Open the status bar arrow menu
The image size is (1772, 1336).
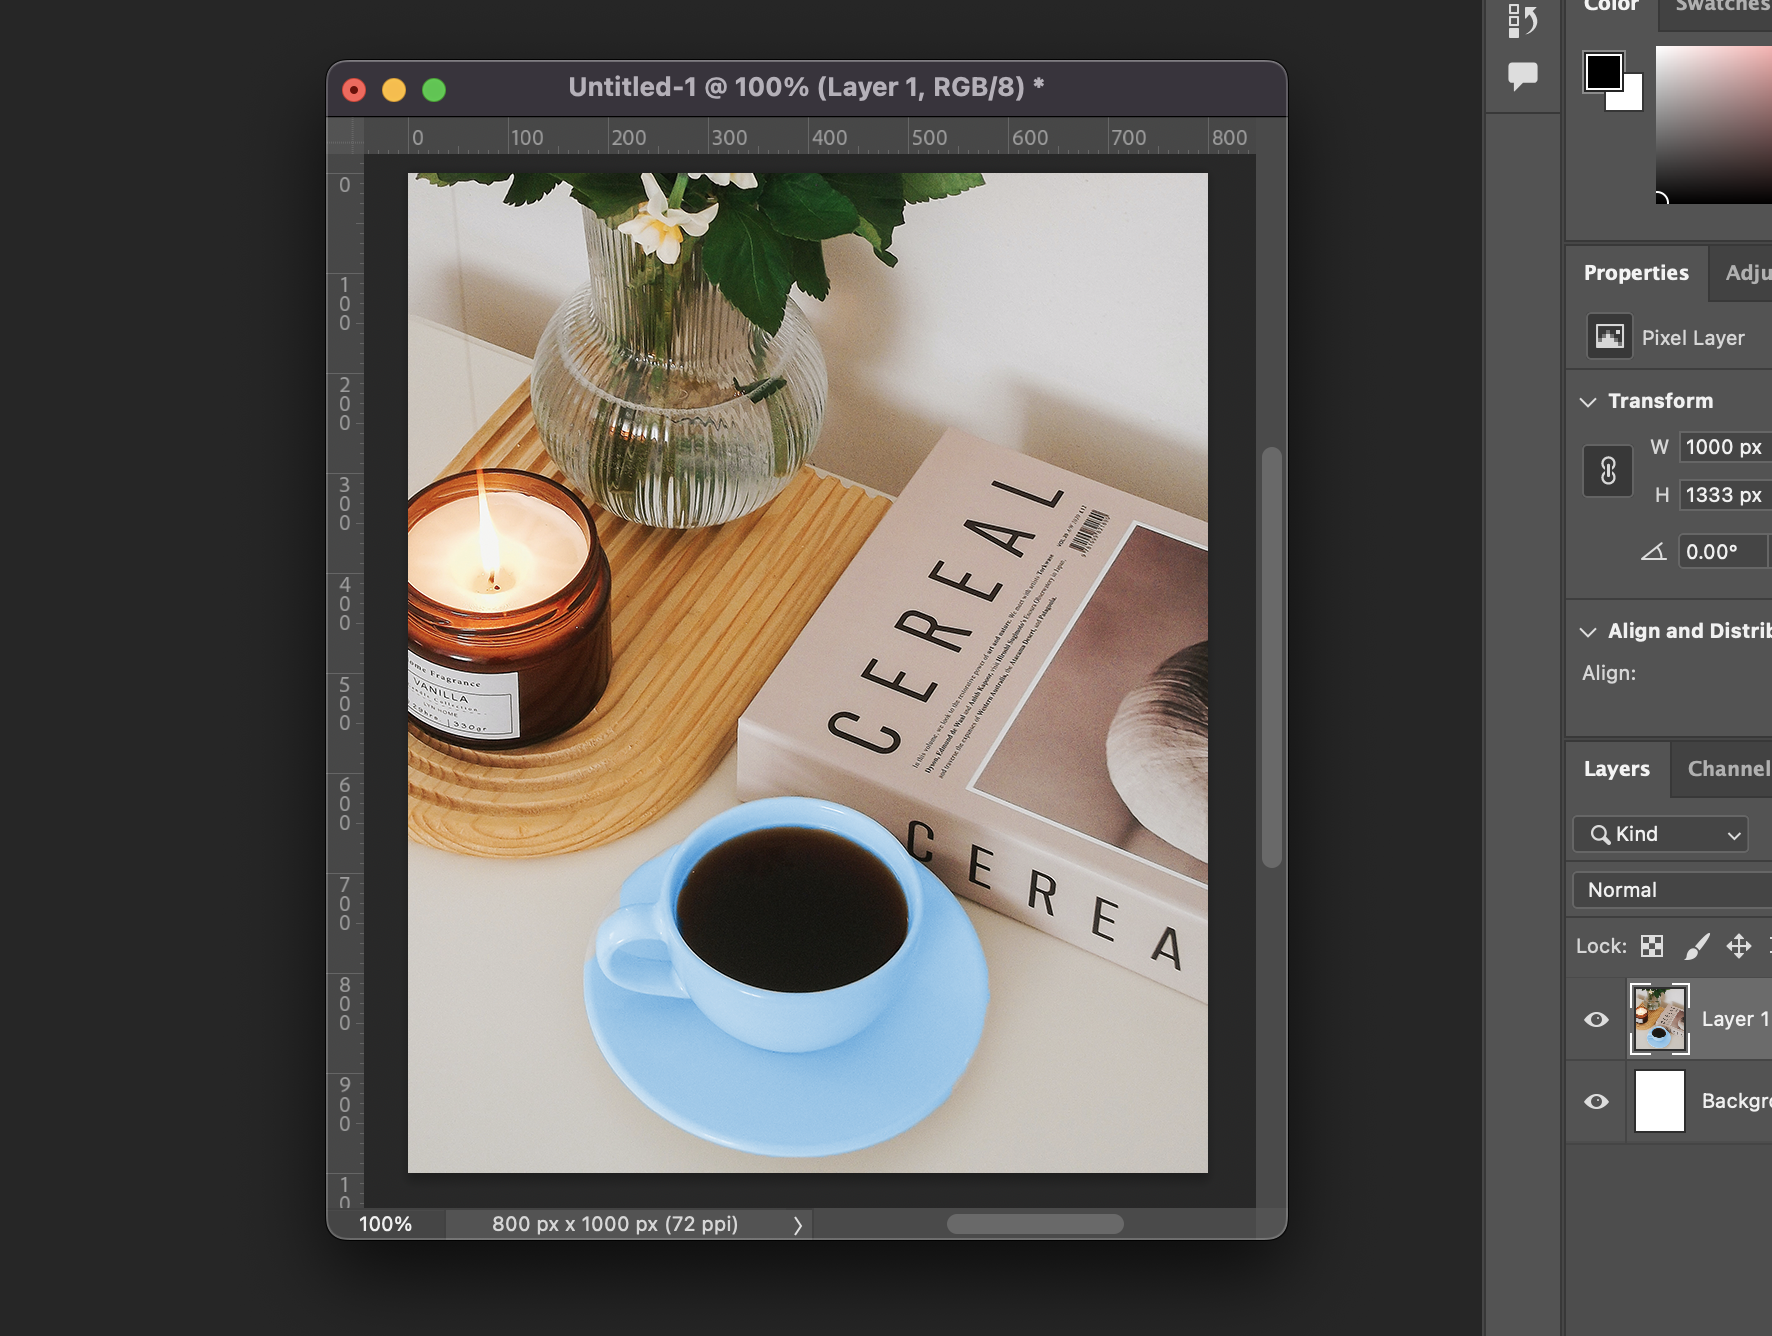797,1225
